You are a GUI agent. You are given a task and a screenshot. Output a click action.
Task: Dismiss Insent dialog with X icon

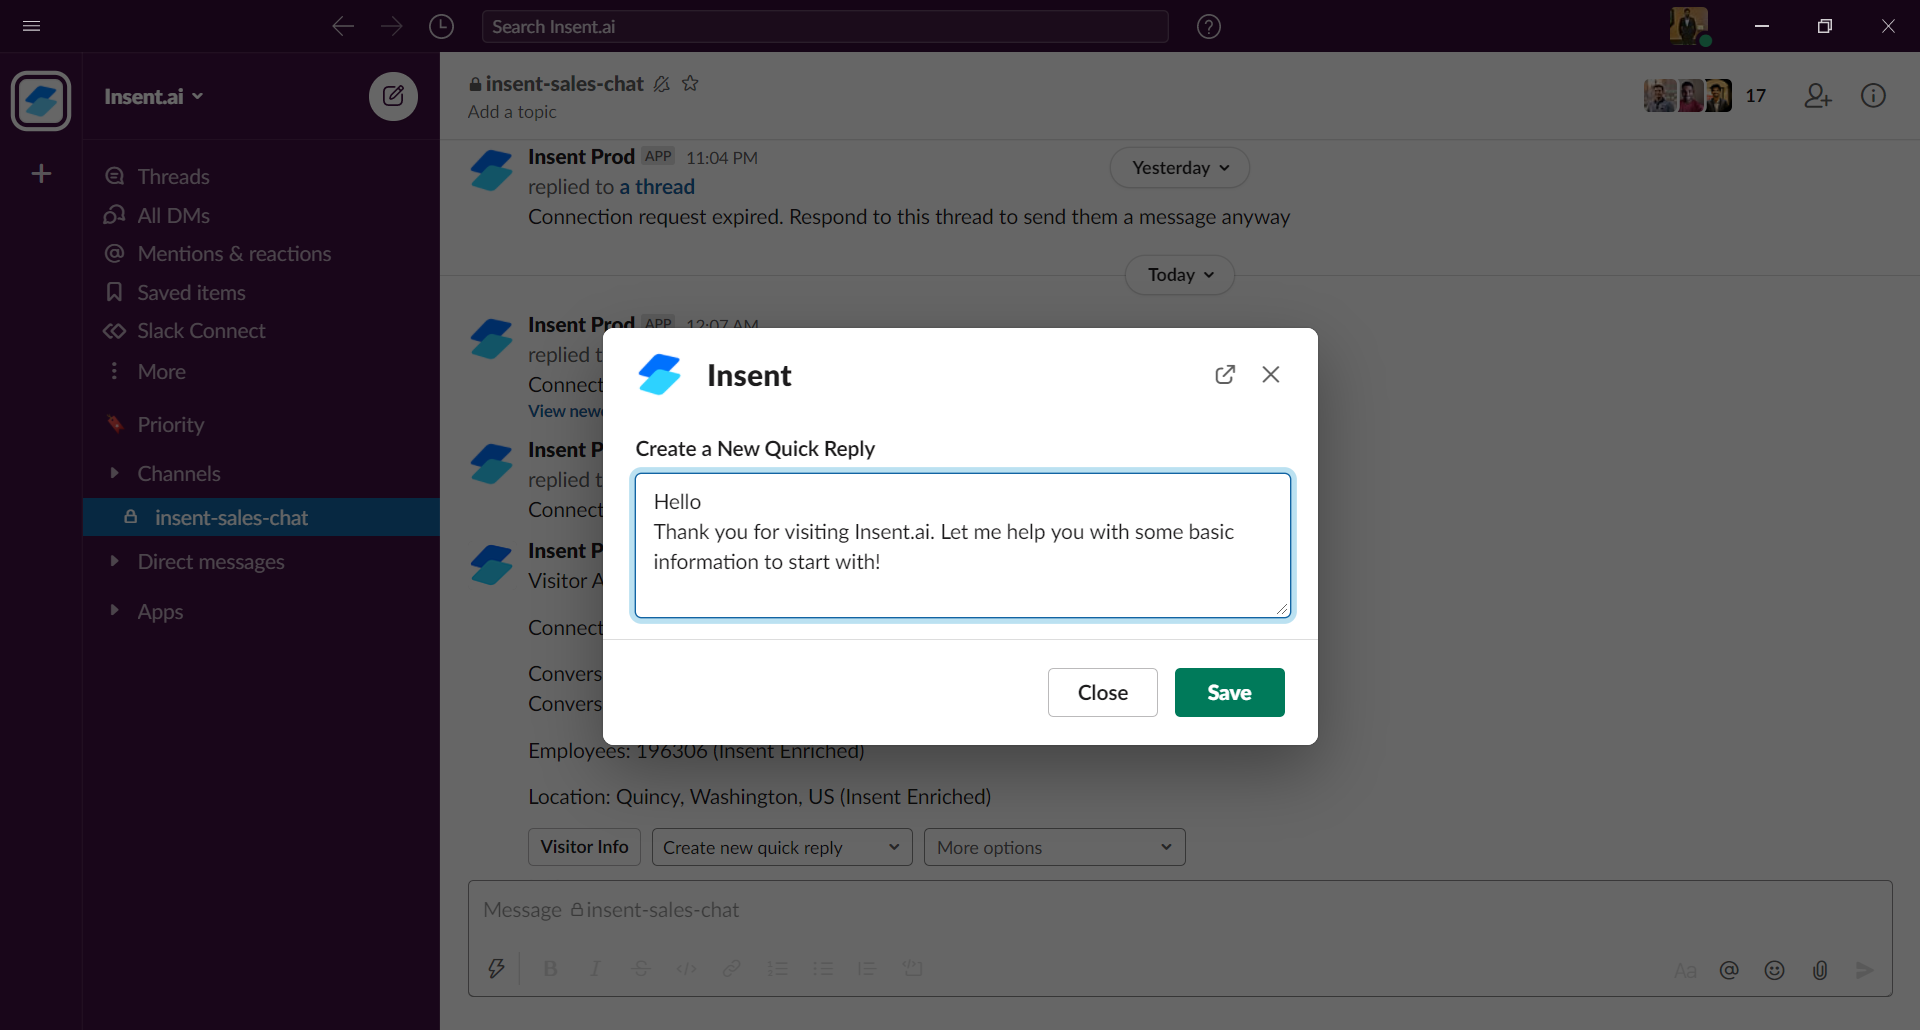coord(1271,374)
